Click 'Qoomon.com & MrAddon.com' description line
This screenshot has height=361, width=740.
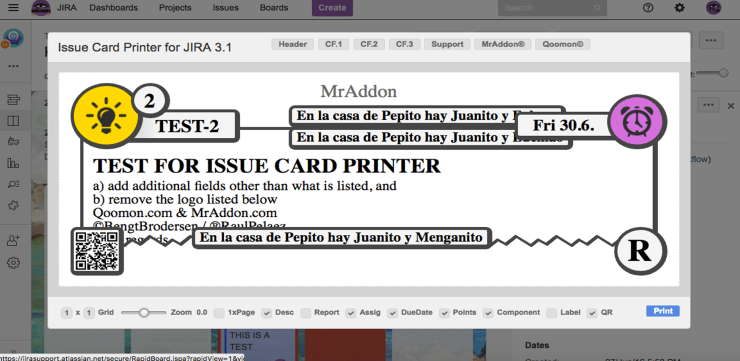coord(185,213)
